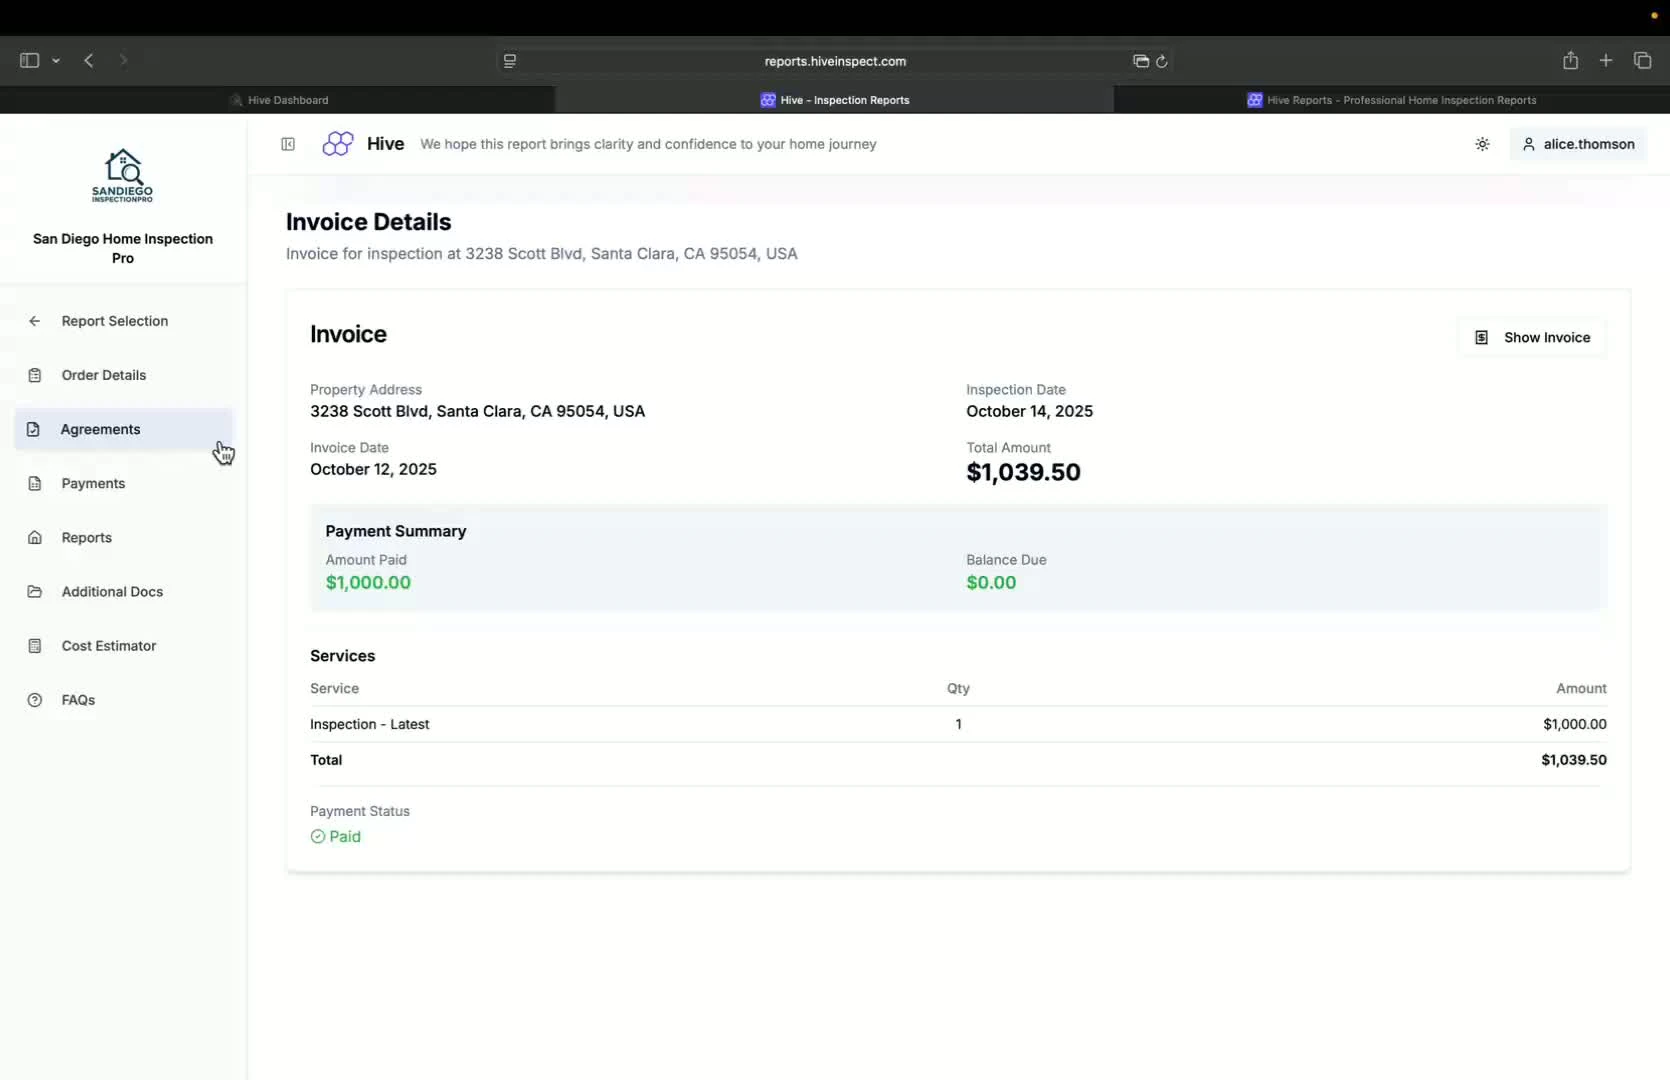1670x1080 pixels.
Task: Open Agreements in the sidebar
Action: coord(124,429)
